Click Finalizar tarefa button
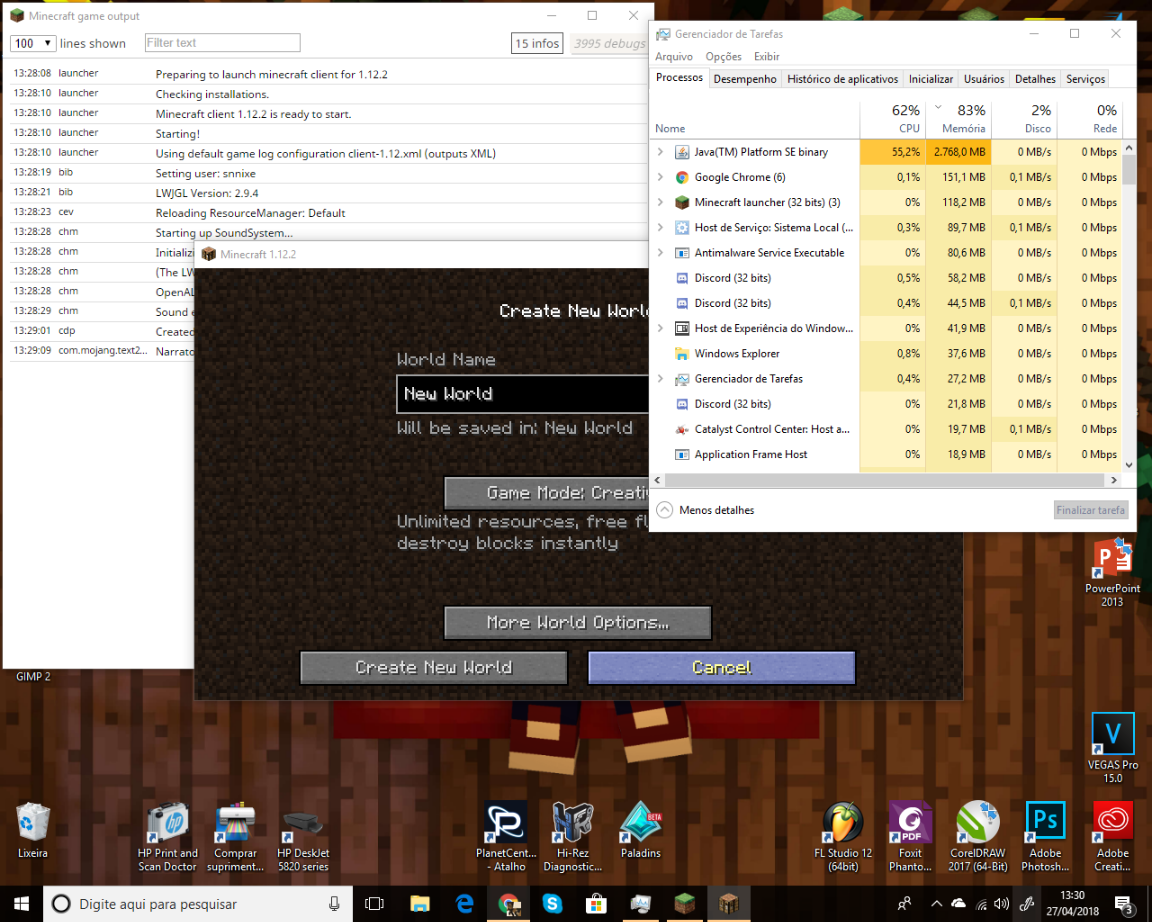 click(x=1090, y=510)
